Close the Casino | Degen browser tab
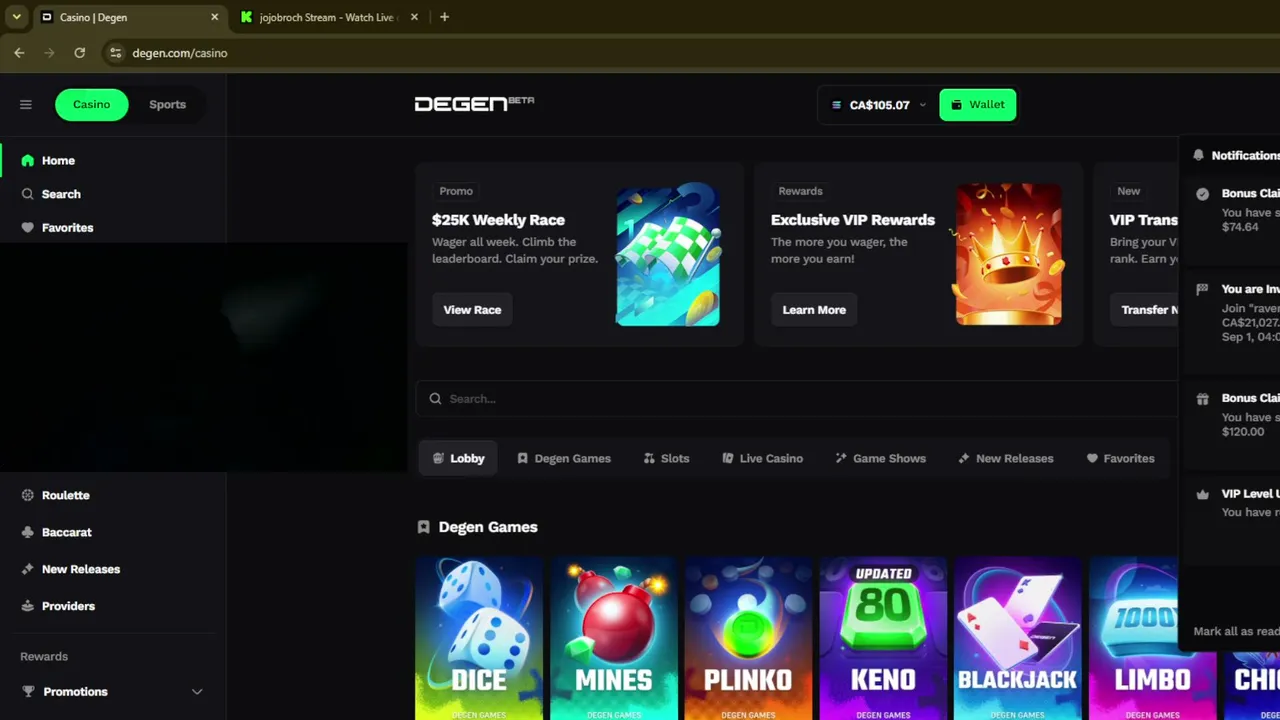Screen dimensions: 1280x720 pyautogui.click(x=214, y=17)
